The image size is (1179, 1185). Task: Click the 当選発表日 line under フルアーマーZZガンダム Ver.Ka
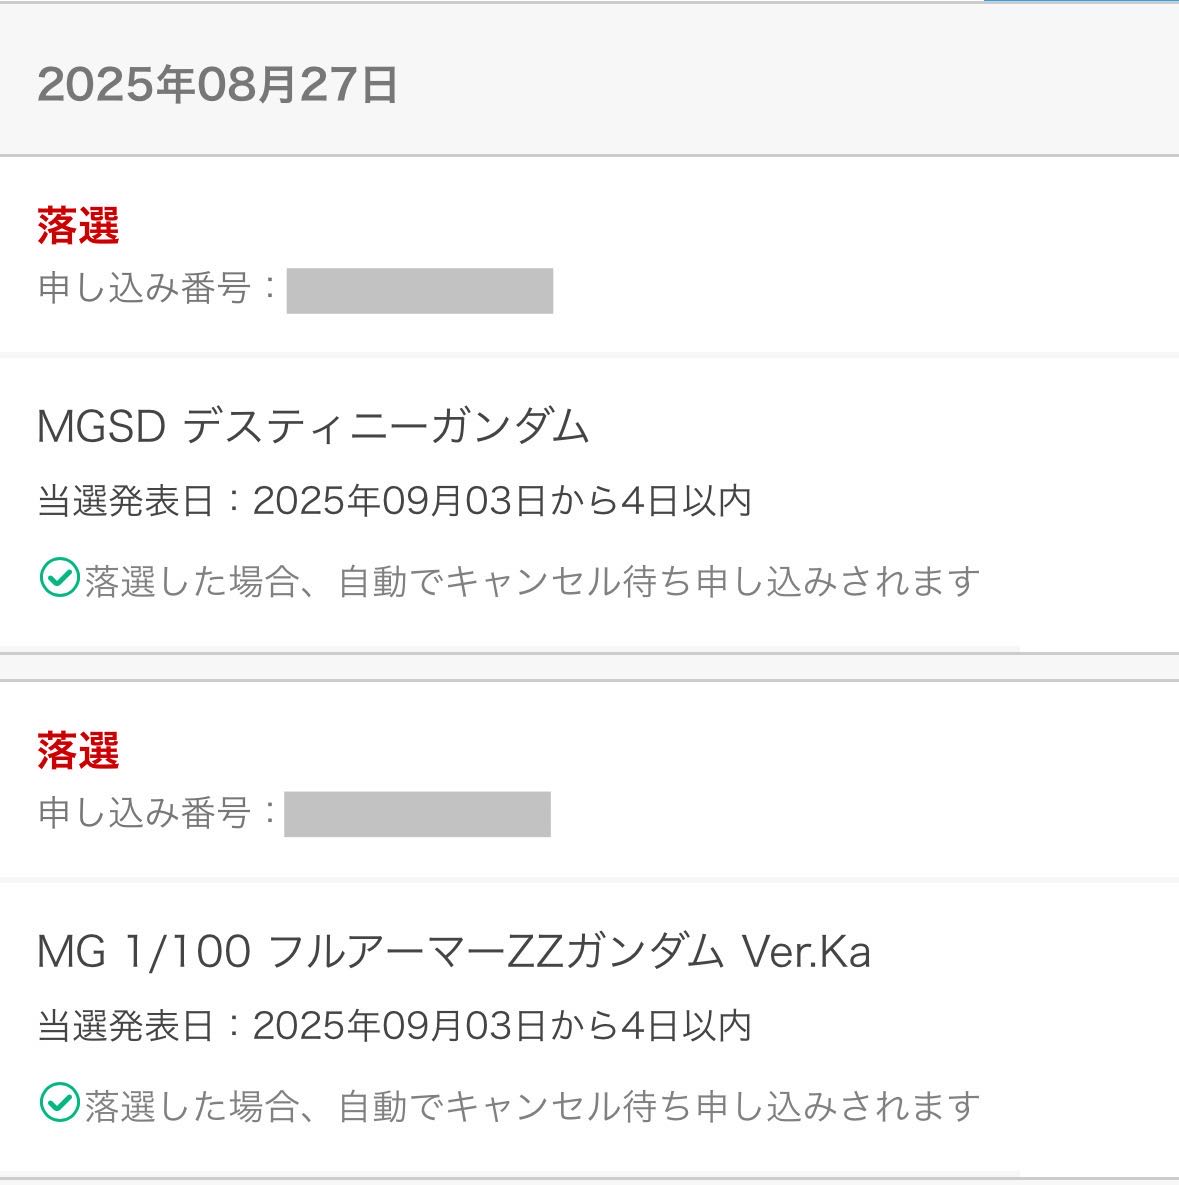394,1026
